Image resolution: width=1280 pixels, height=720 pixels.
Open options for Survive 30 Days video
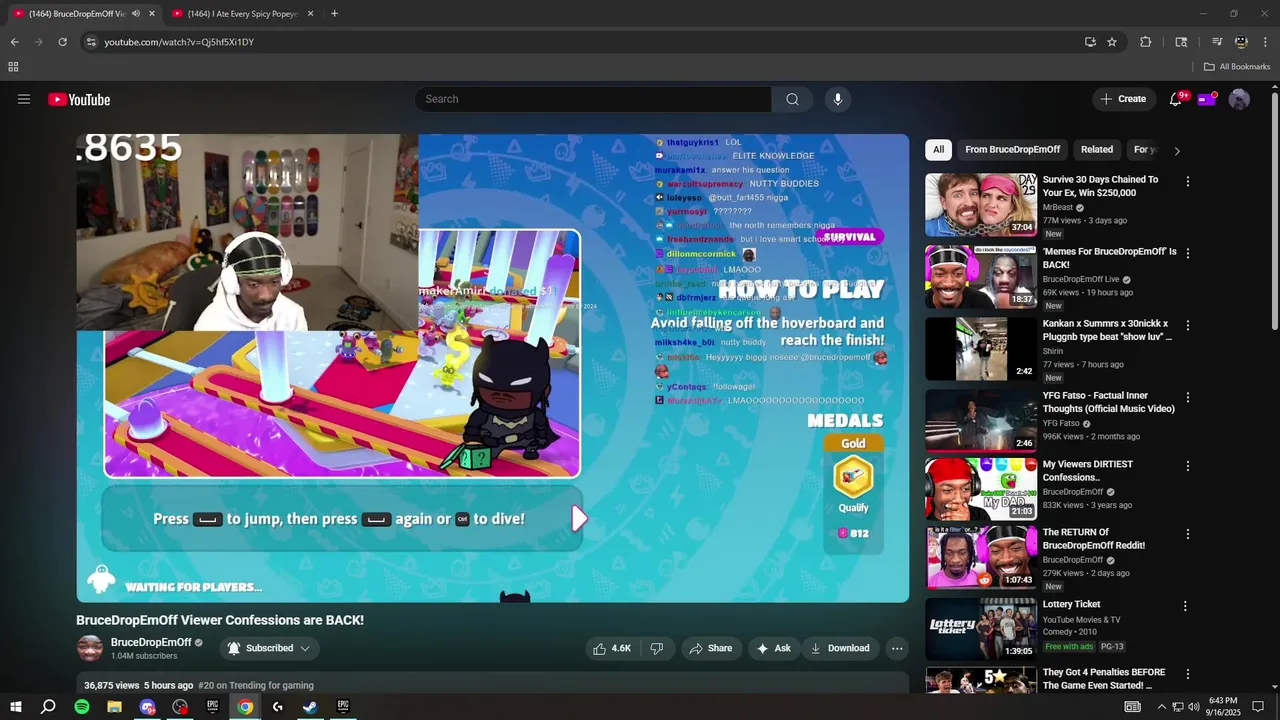point(1187,182)
